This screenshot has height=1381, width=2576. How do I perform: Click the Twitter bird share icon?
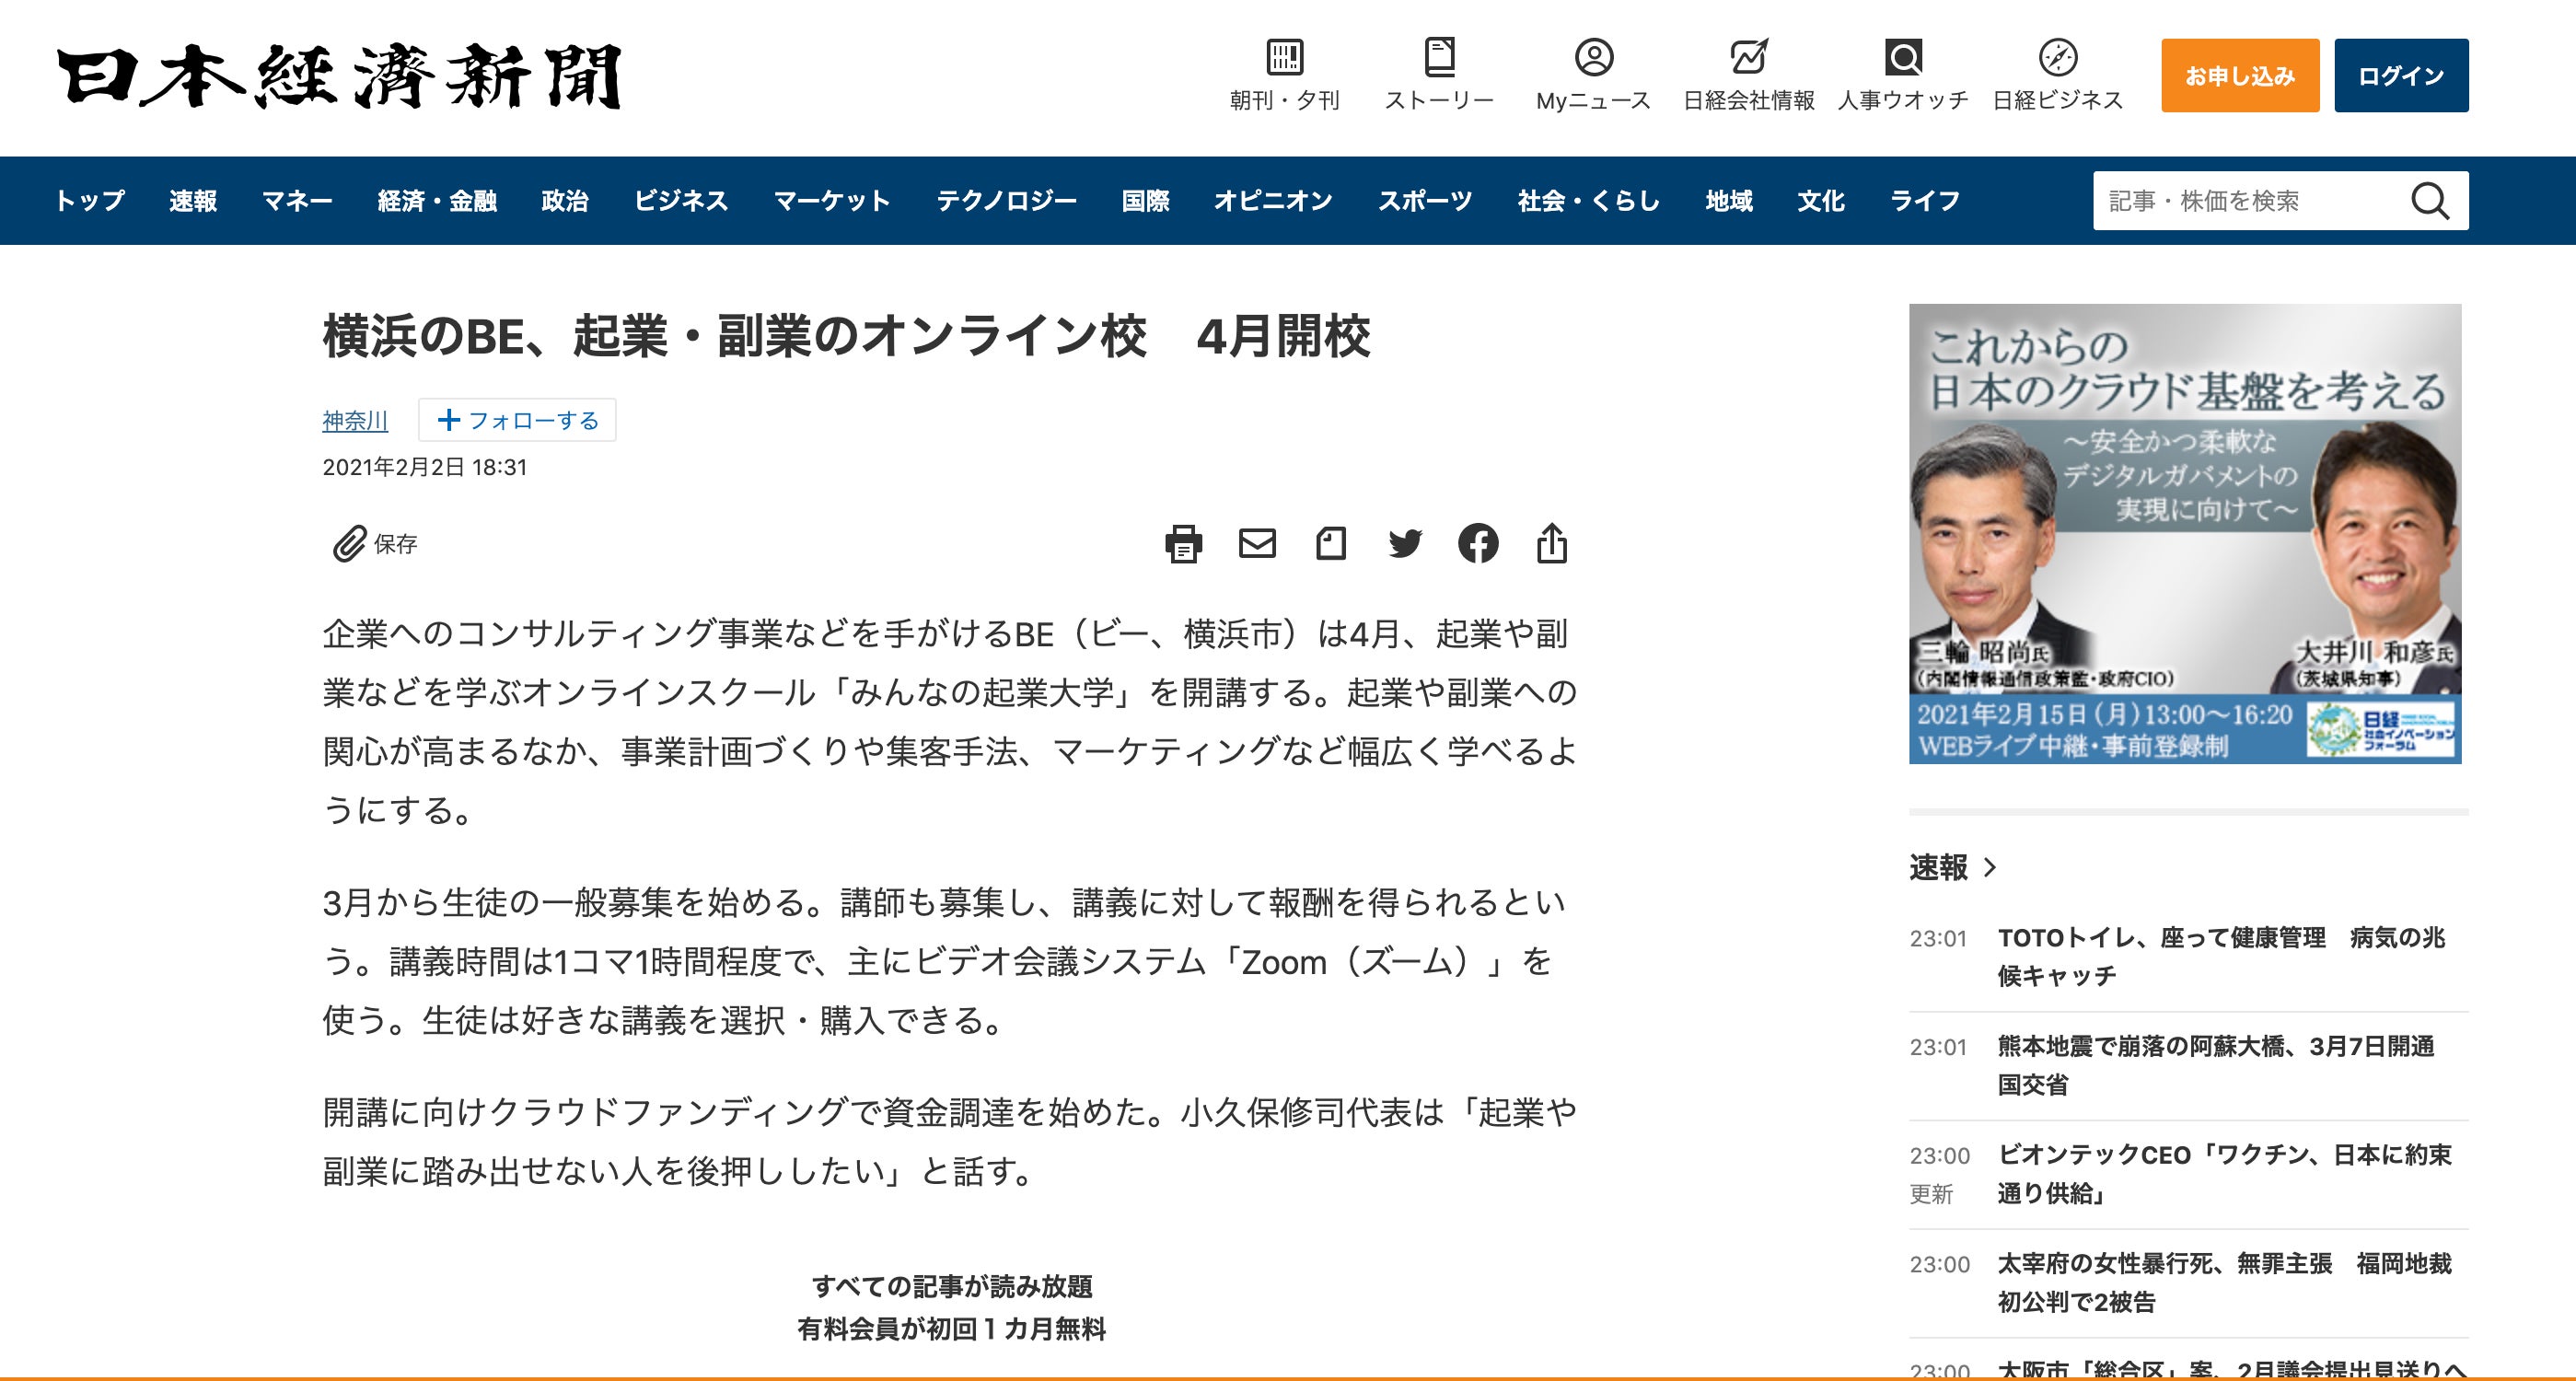point(1404,543)
